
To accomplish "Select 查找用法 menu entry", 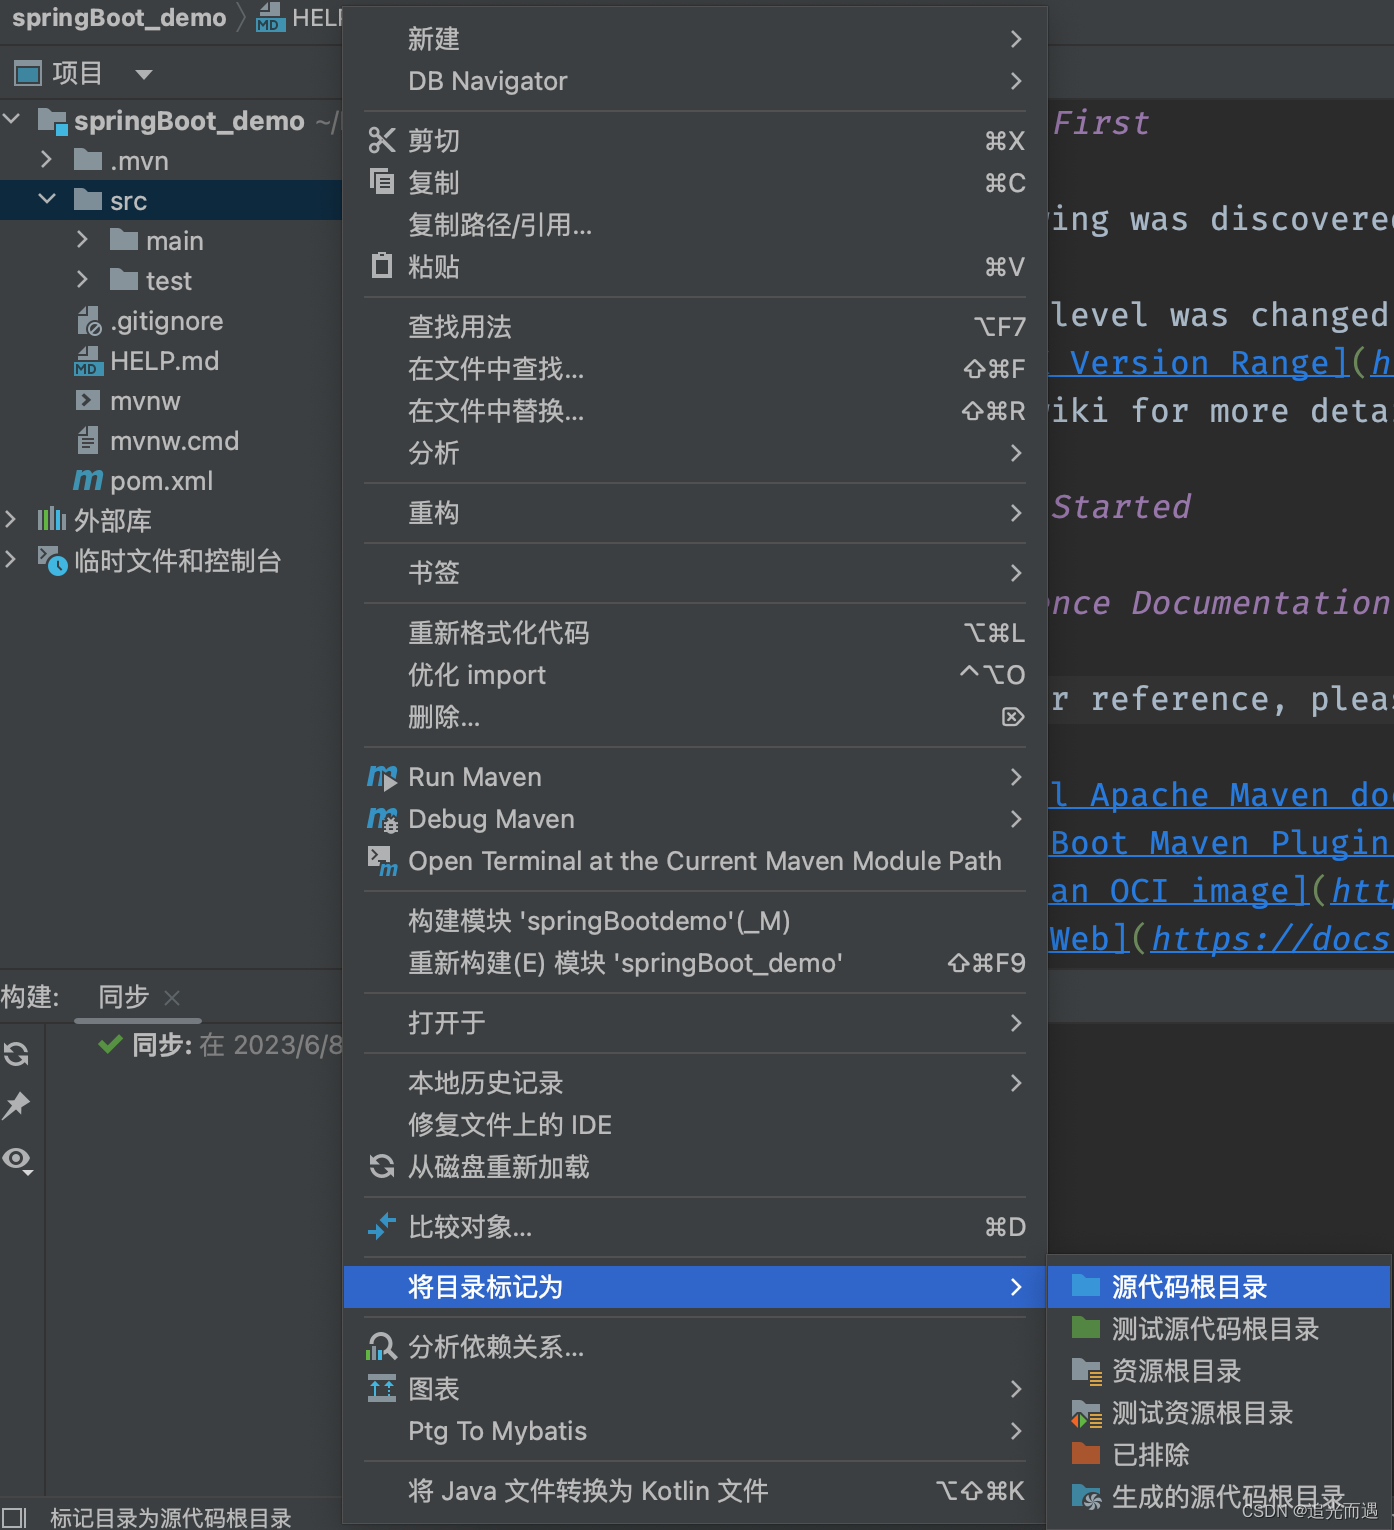I will click(695, 327).
